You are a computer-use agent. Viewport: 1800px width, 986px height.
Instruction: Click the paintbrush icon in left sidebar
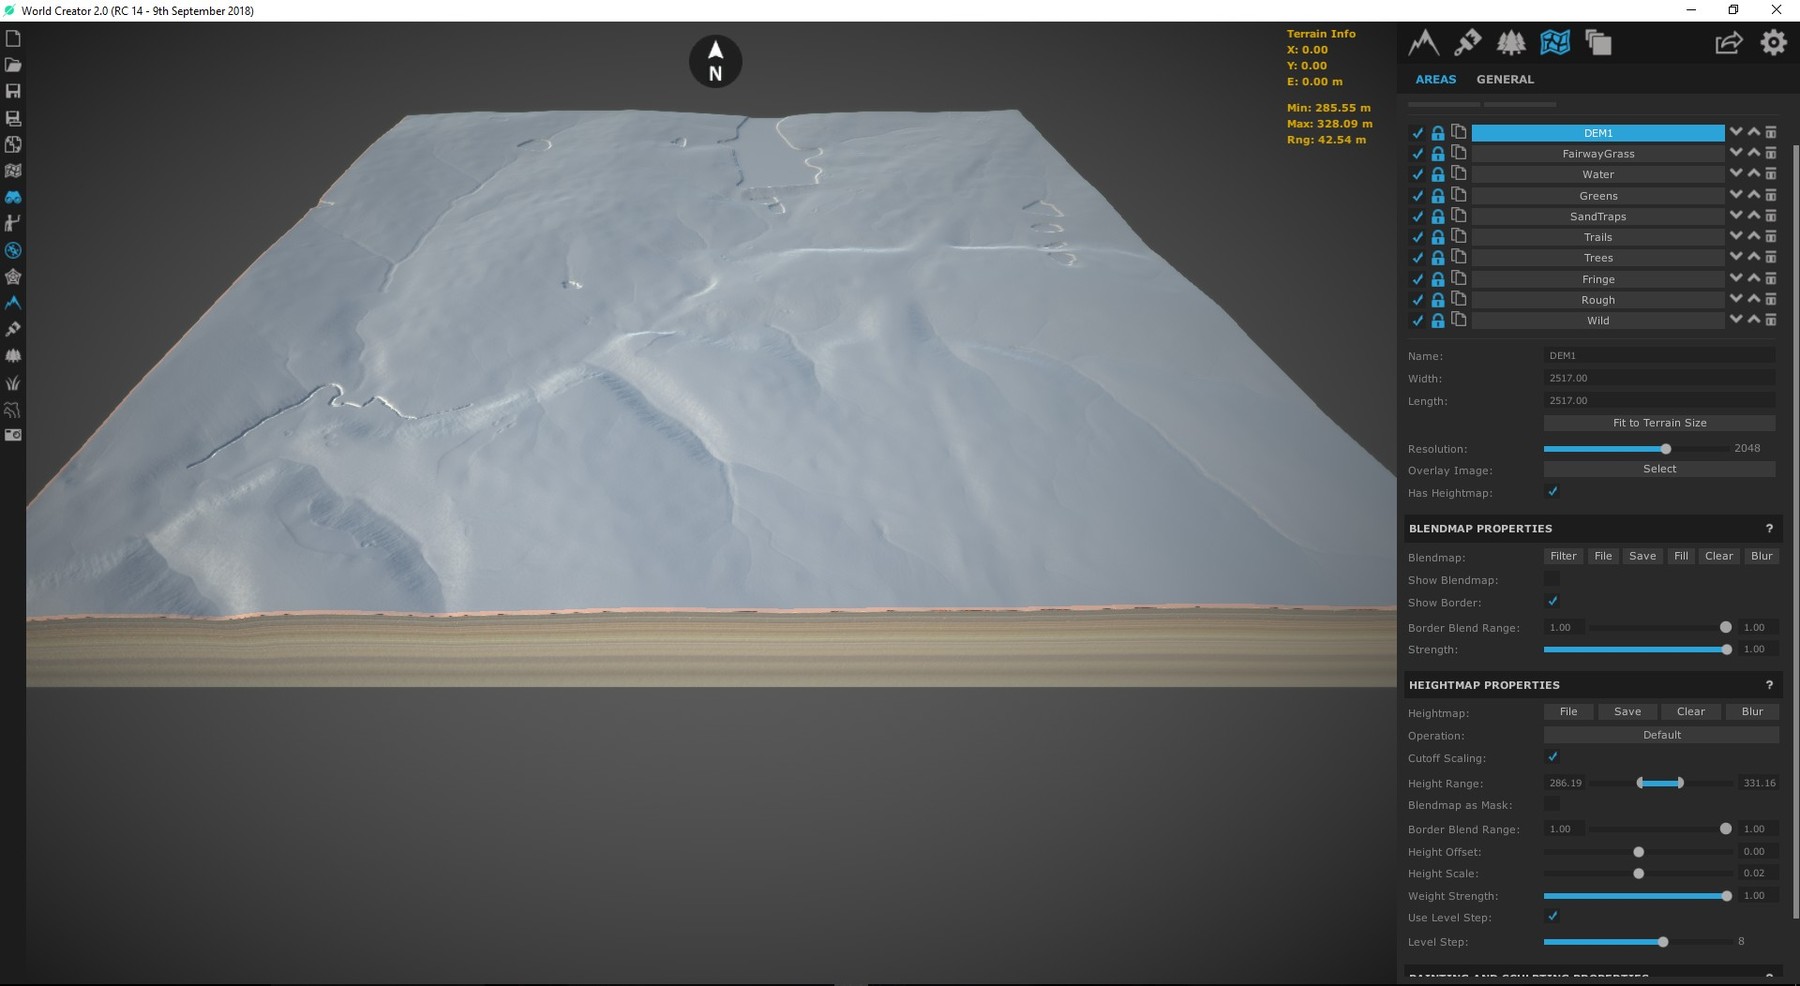[13, 329]
